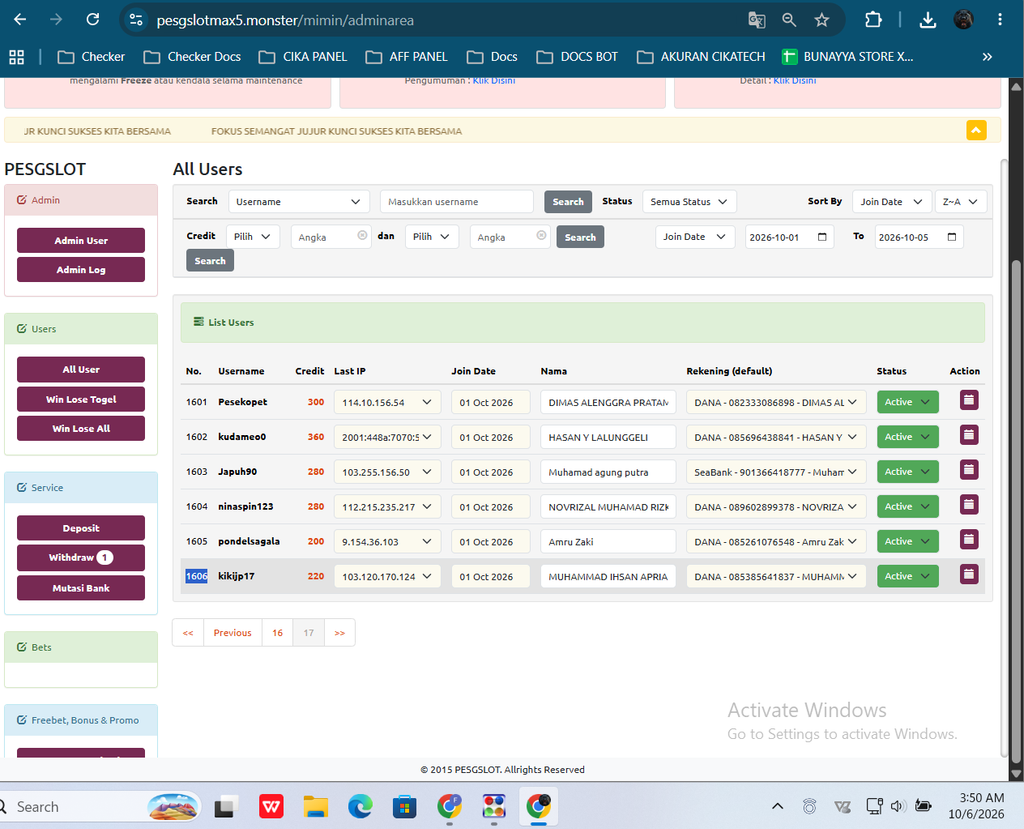Open Microsoft Edge from the taskbar
The width and height of the screenshot is (1024, 829).
[360, 807]
